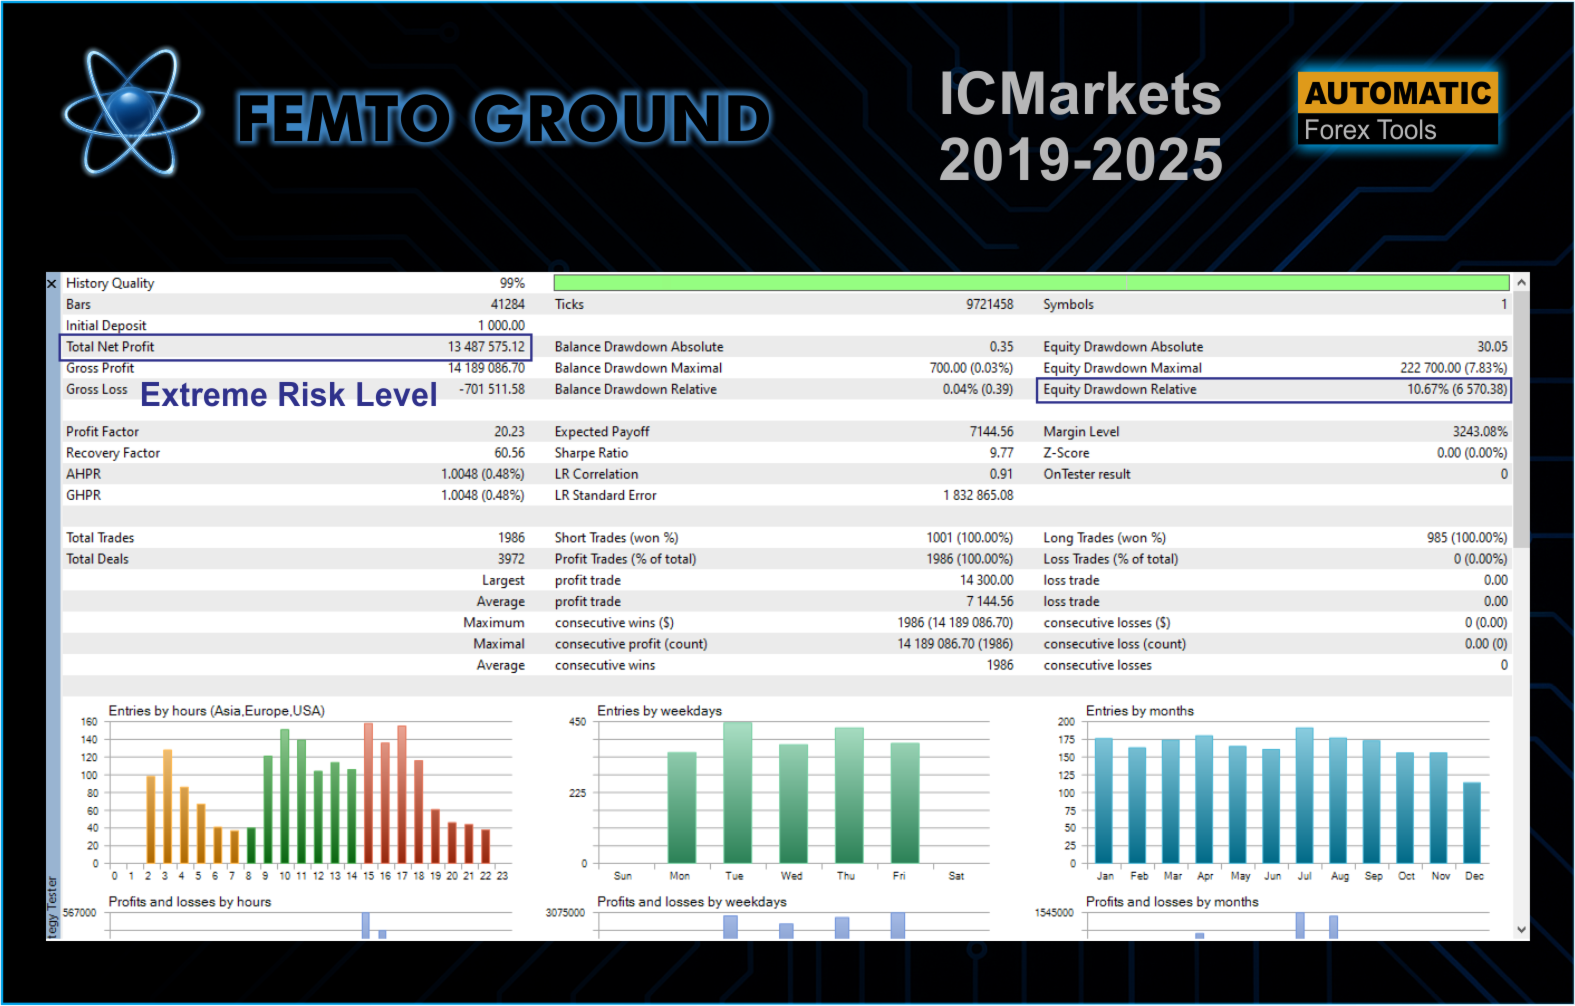Click the Entries by weekdays chart title
The height and width of the screenshot is (1006, 1575).
659,711
